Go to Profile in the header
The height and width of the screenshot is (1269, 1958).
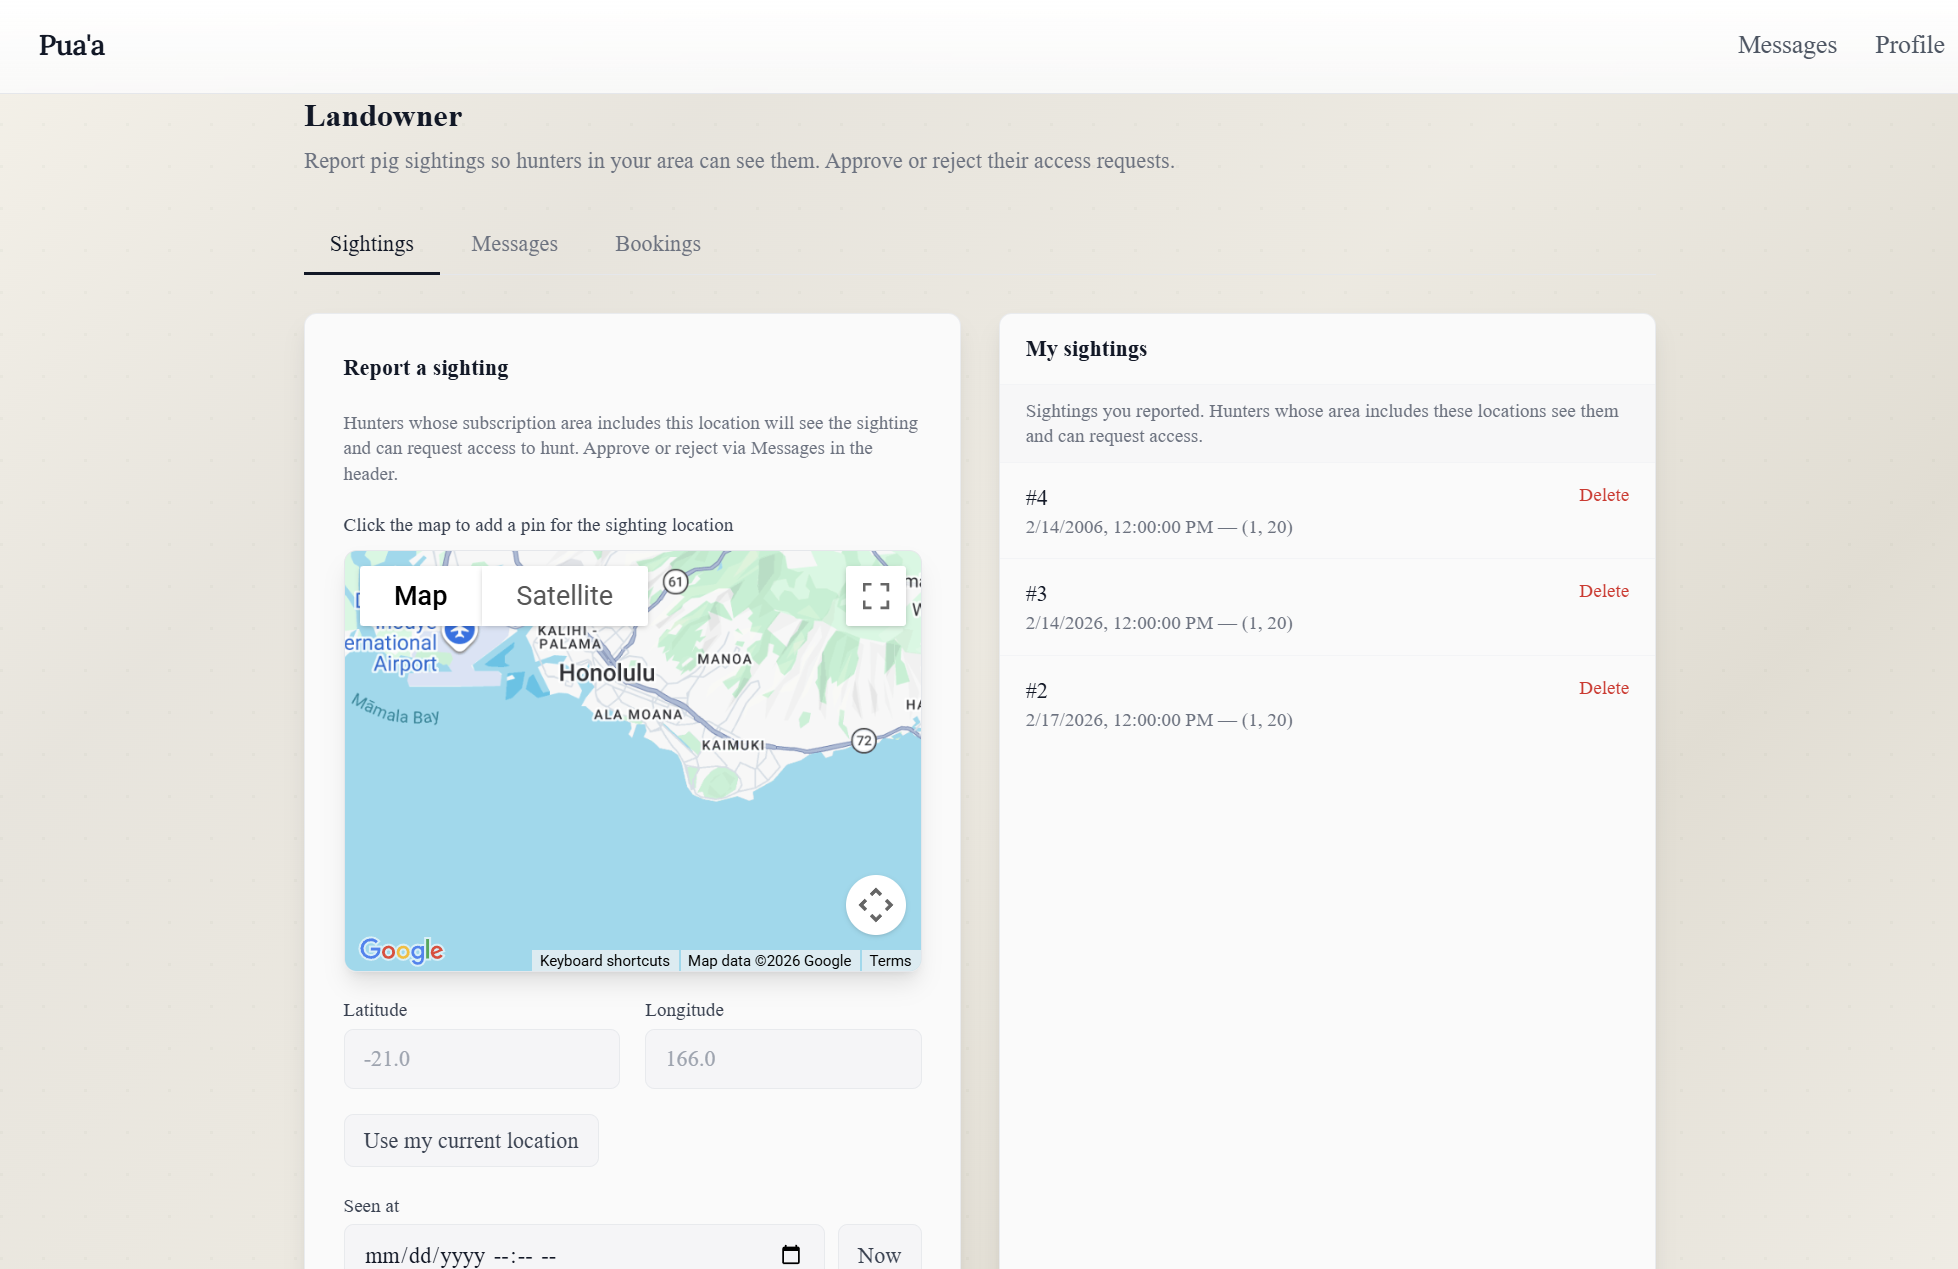click(x=1908, y=45)
